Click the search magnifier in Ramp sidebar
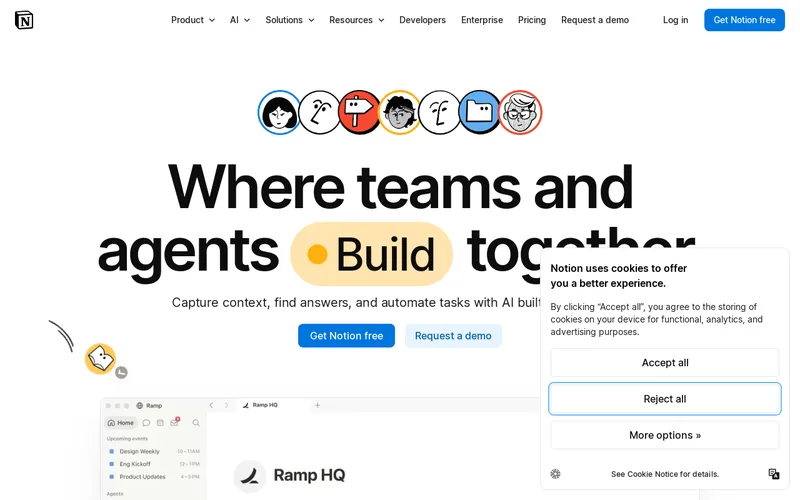Screen dimensions: 800x500 point(196,423)
